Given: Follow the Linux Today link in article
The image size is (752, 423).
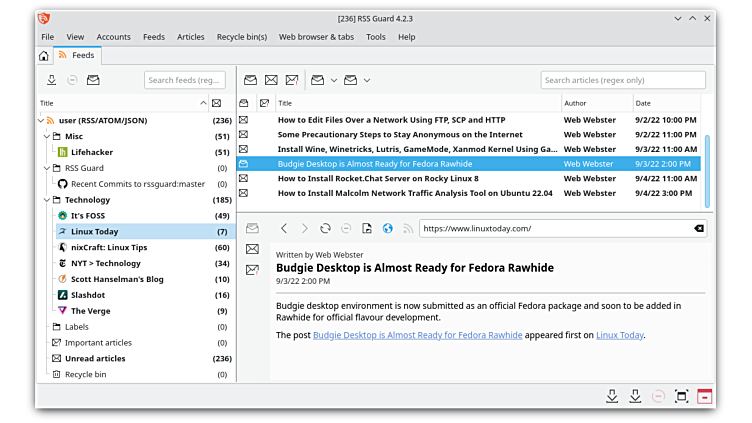Looking at the screenshot, I should pos(619,335).
